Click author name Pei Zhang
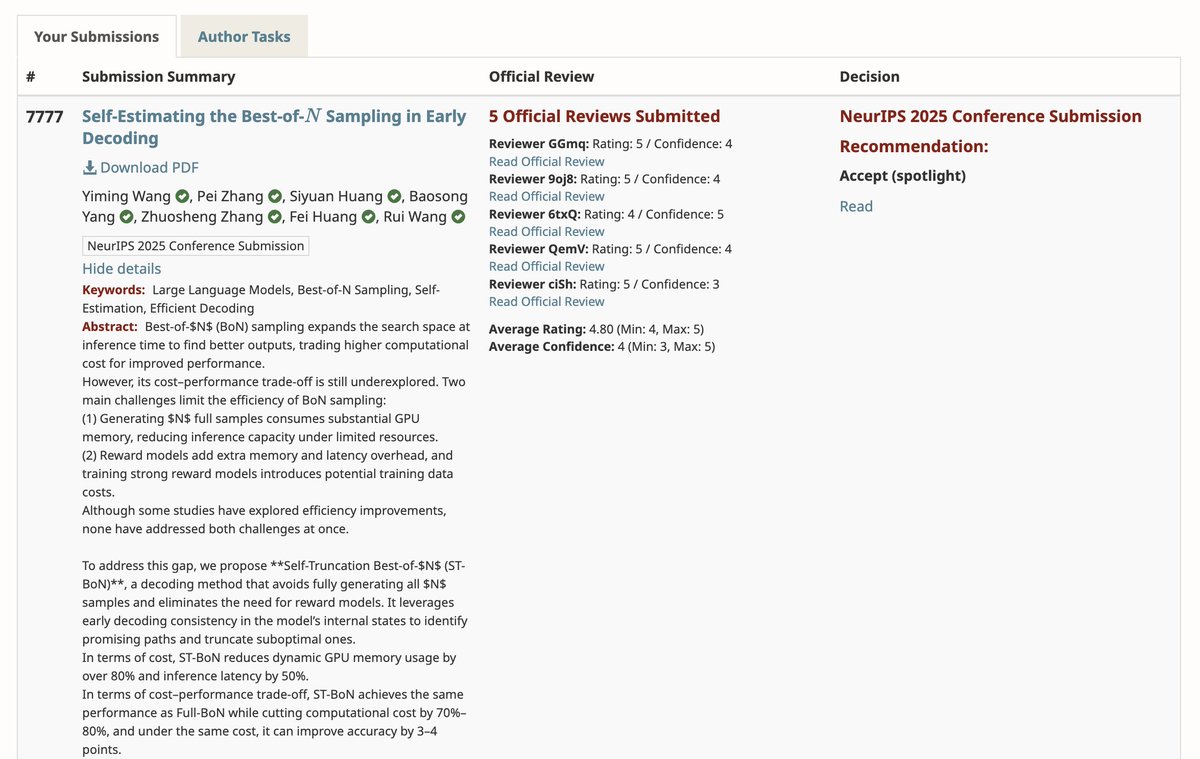Image resolution: width=1200 pixels, height=759 pixels. point(229,196)
